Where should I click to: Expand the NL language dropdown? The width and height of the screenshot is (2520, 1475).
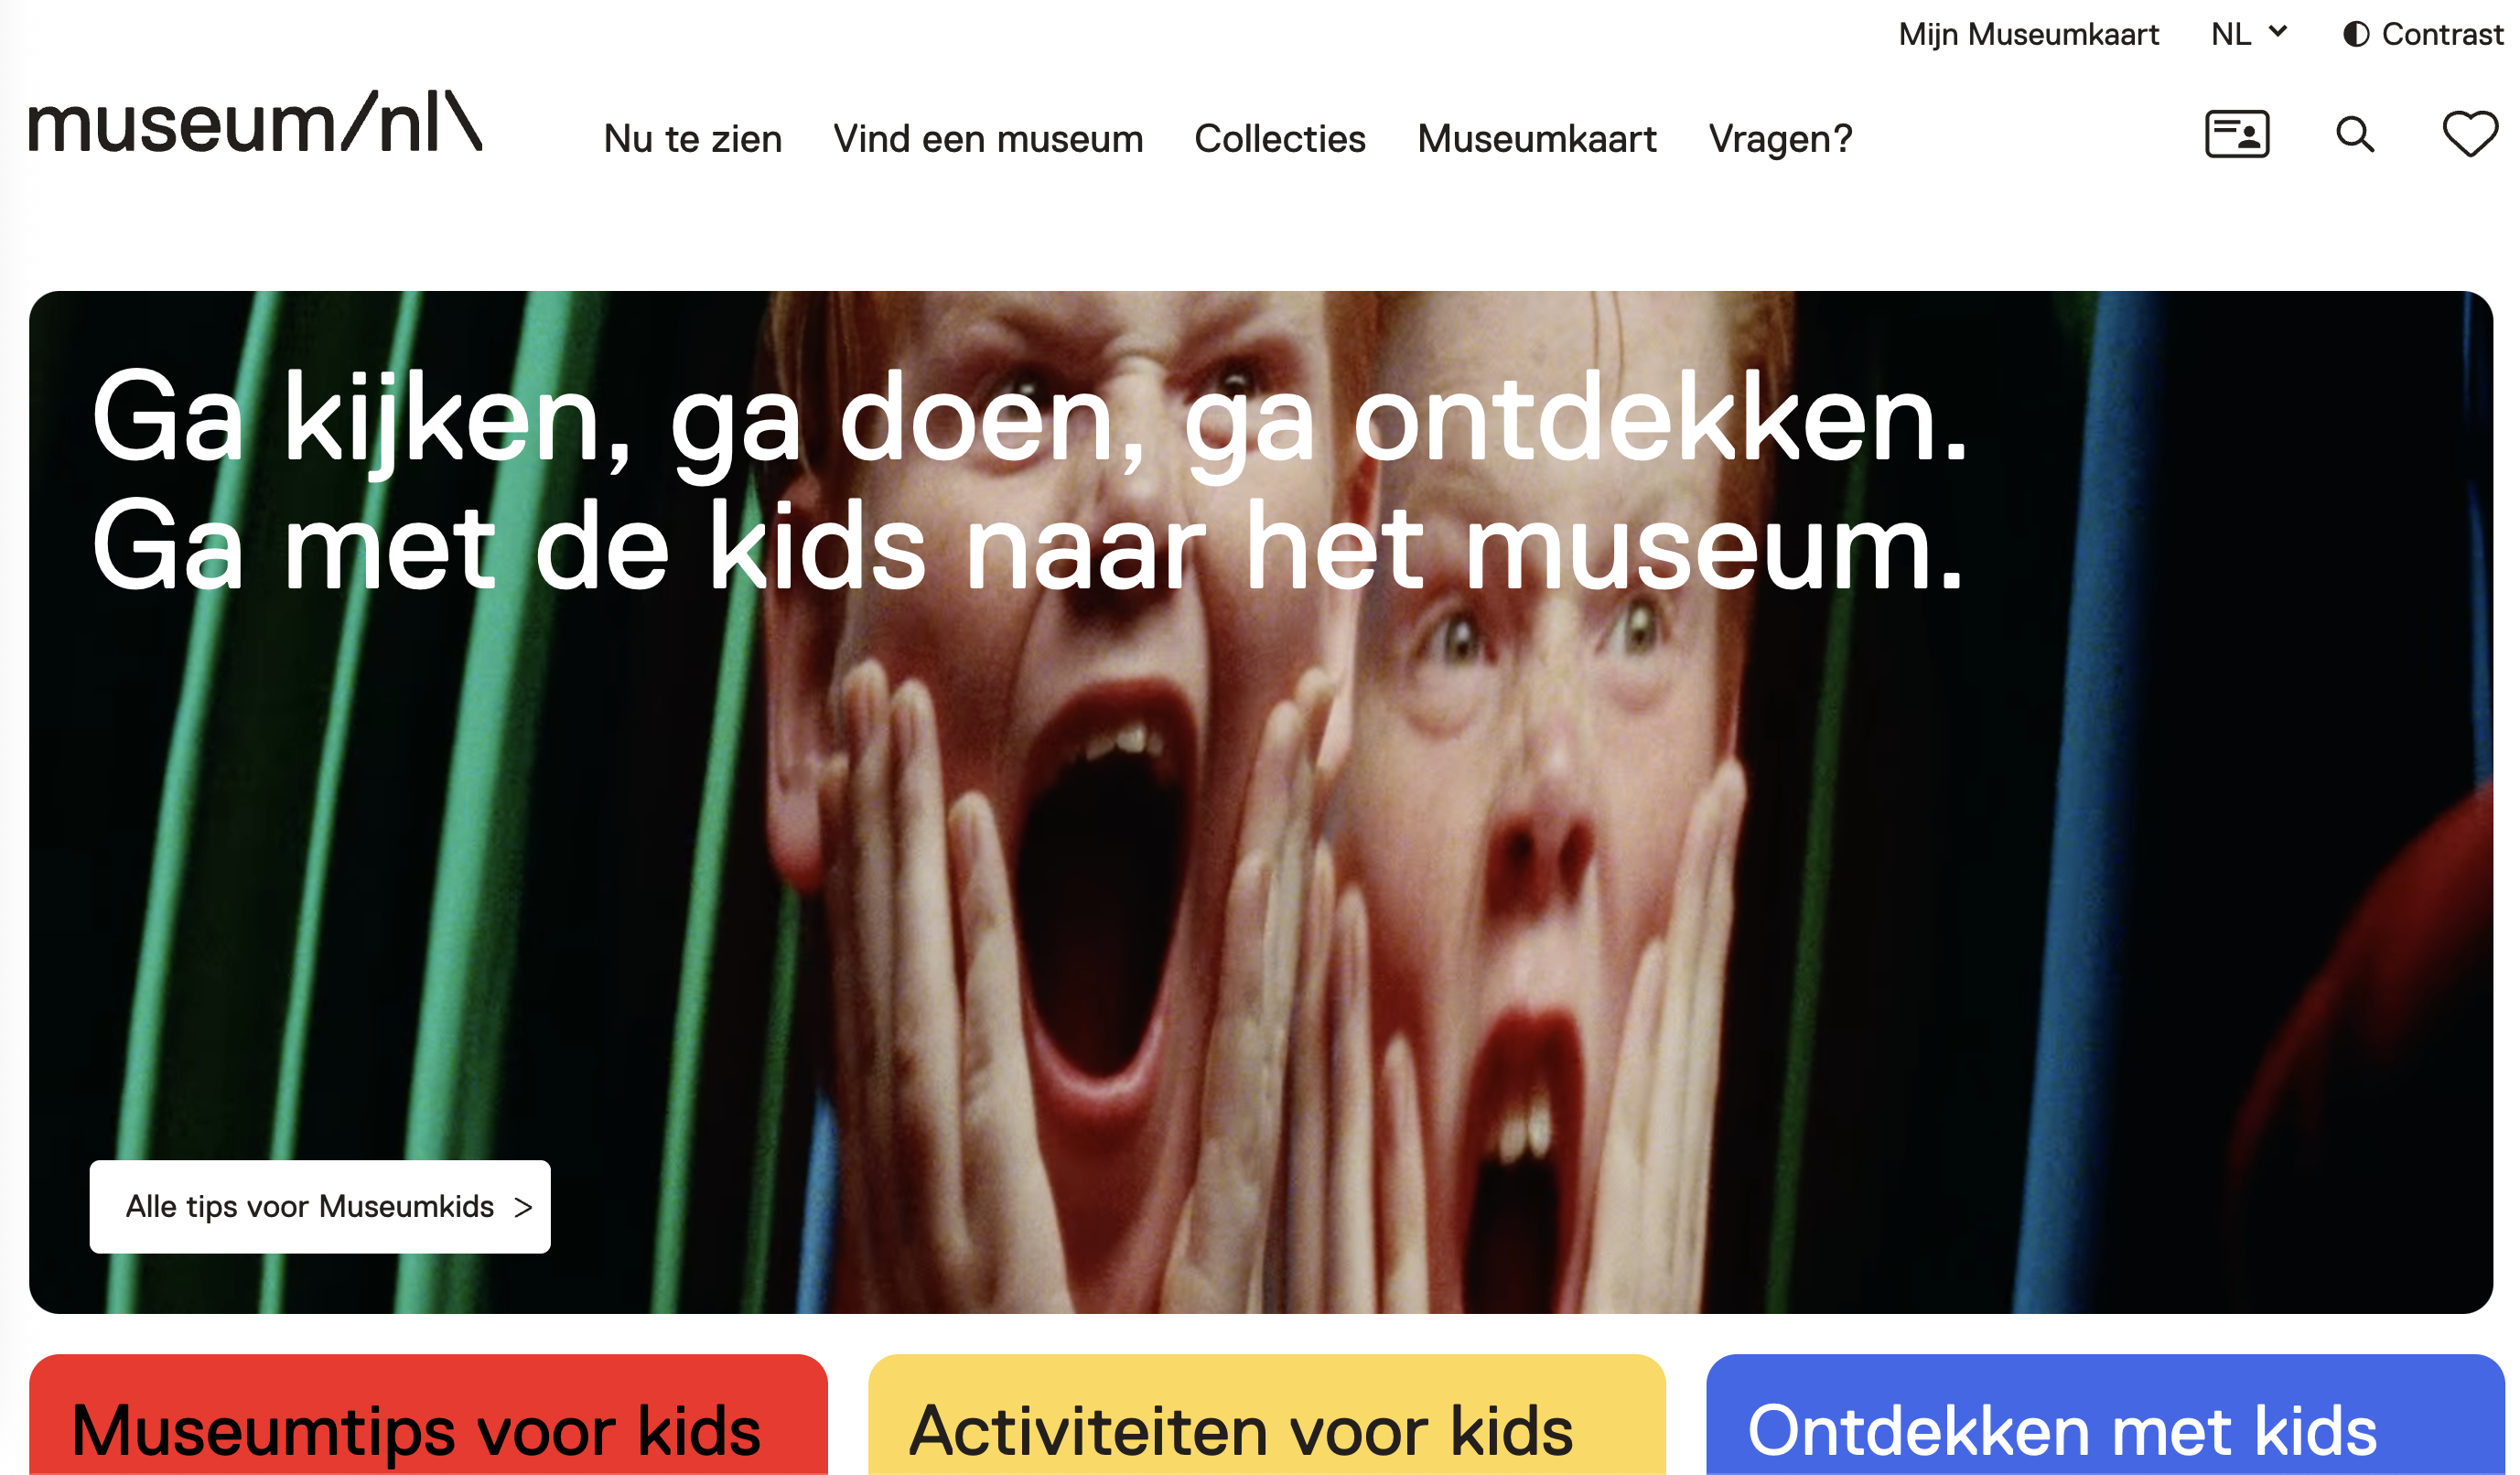(x=2249, y=34)
